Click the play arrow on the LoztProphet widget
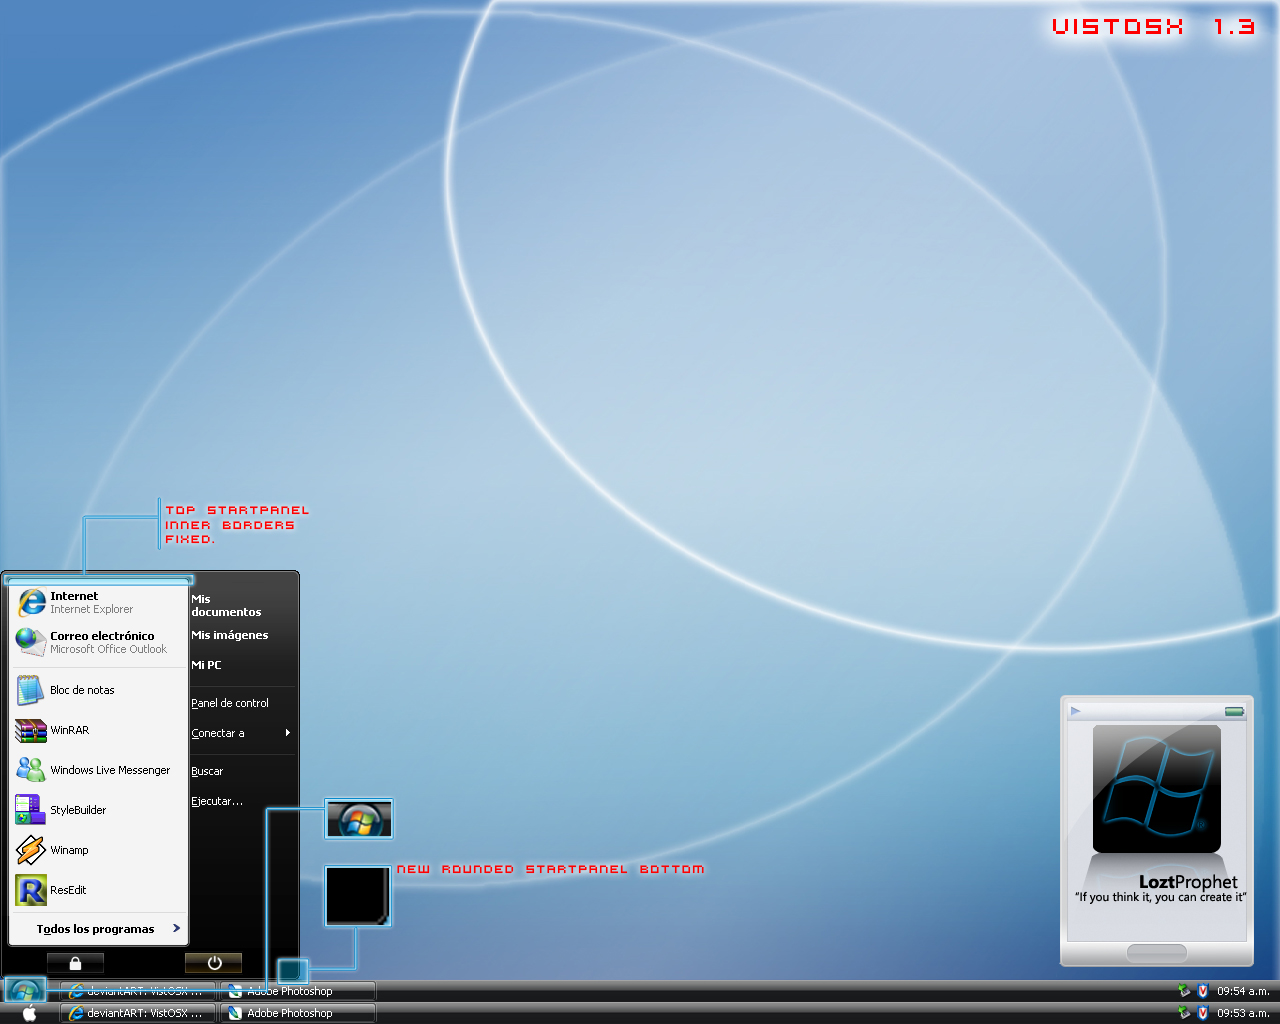 (1076, 711)
